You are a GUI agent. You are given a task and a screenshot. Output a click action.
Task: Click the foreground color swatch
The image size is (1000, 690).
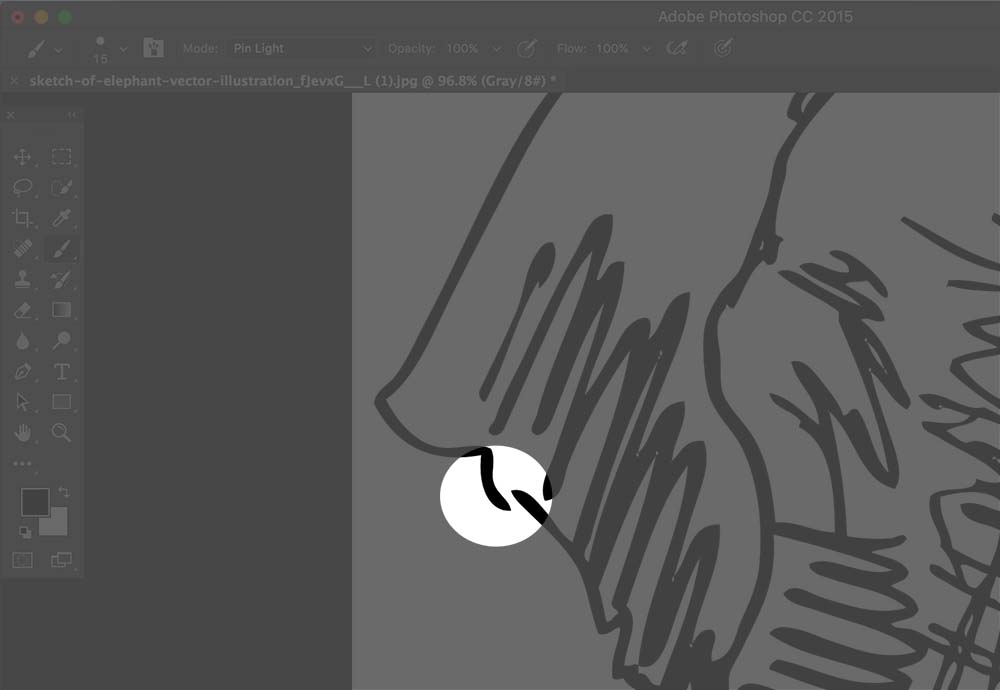[x=35, y=501]
